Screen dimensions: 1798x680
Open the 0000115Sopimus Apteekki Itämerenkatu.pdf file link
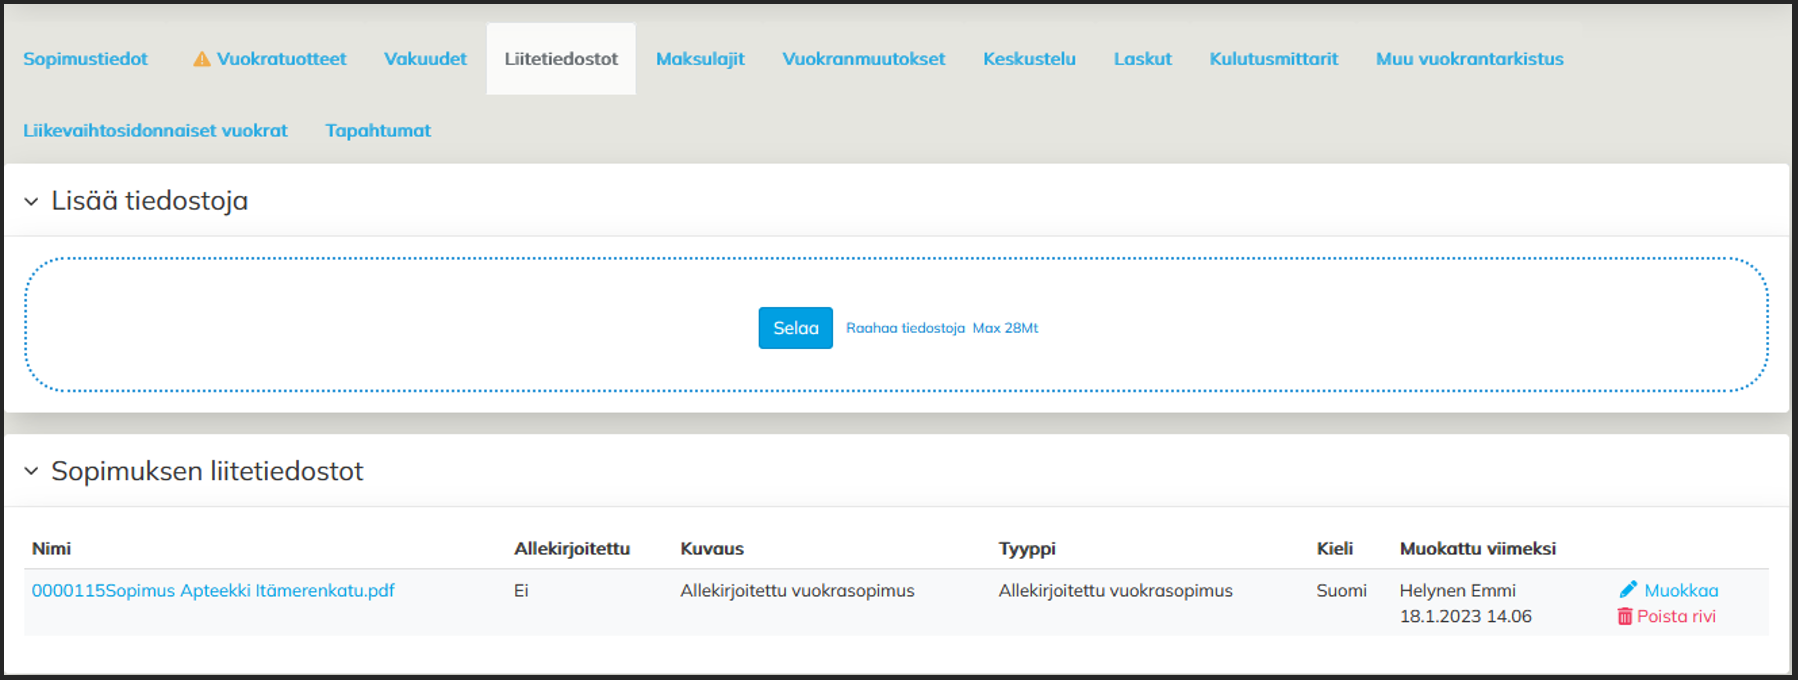point(213,591)
